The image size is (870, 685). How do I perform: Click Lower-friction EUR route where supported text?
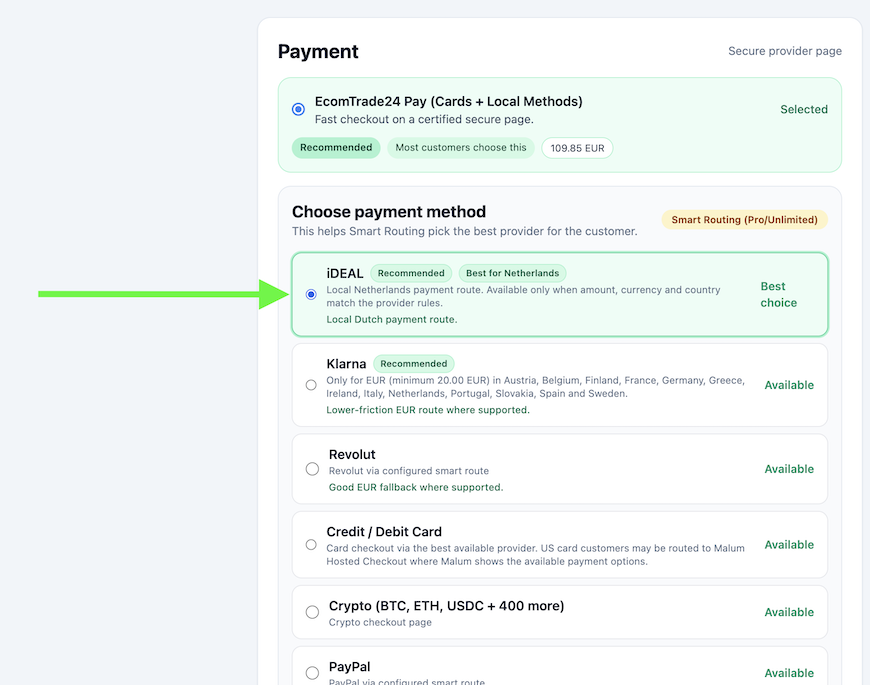coord(428,410)
